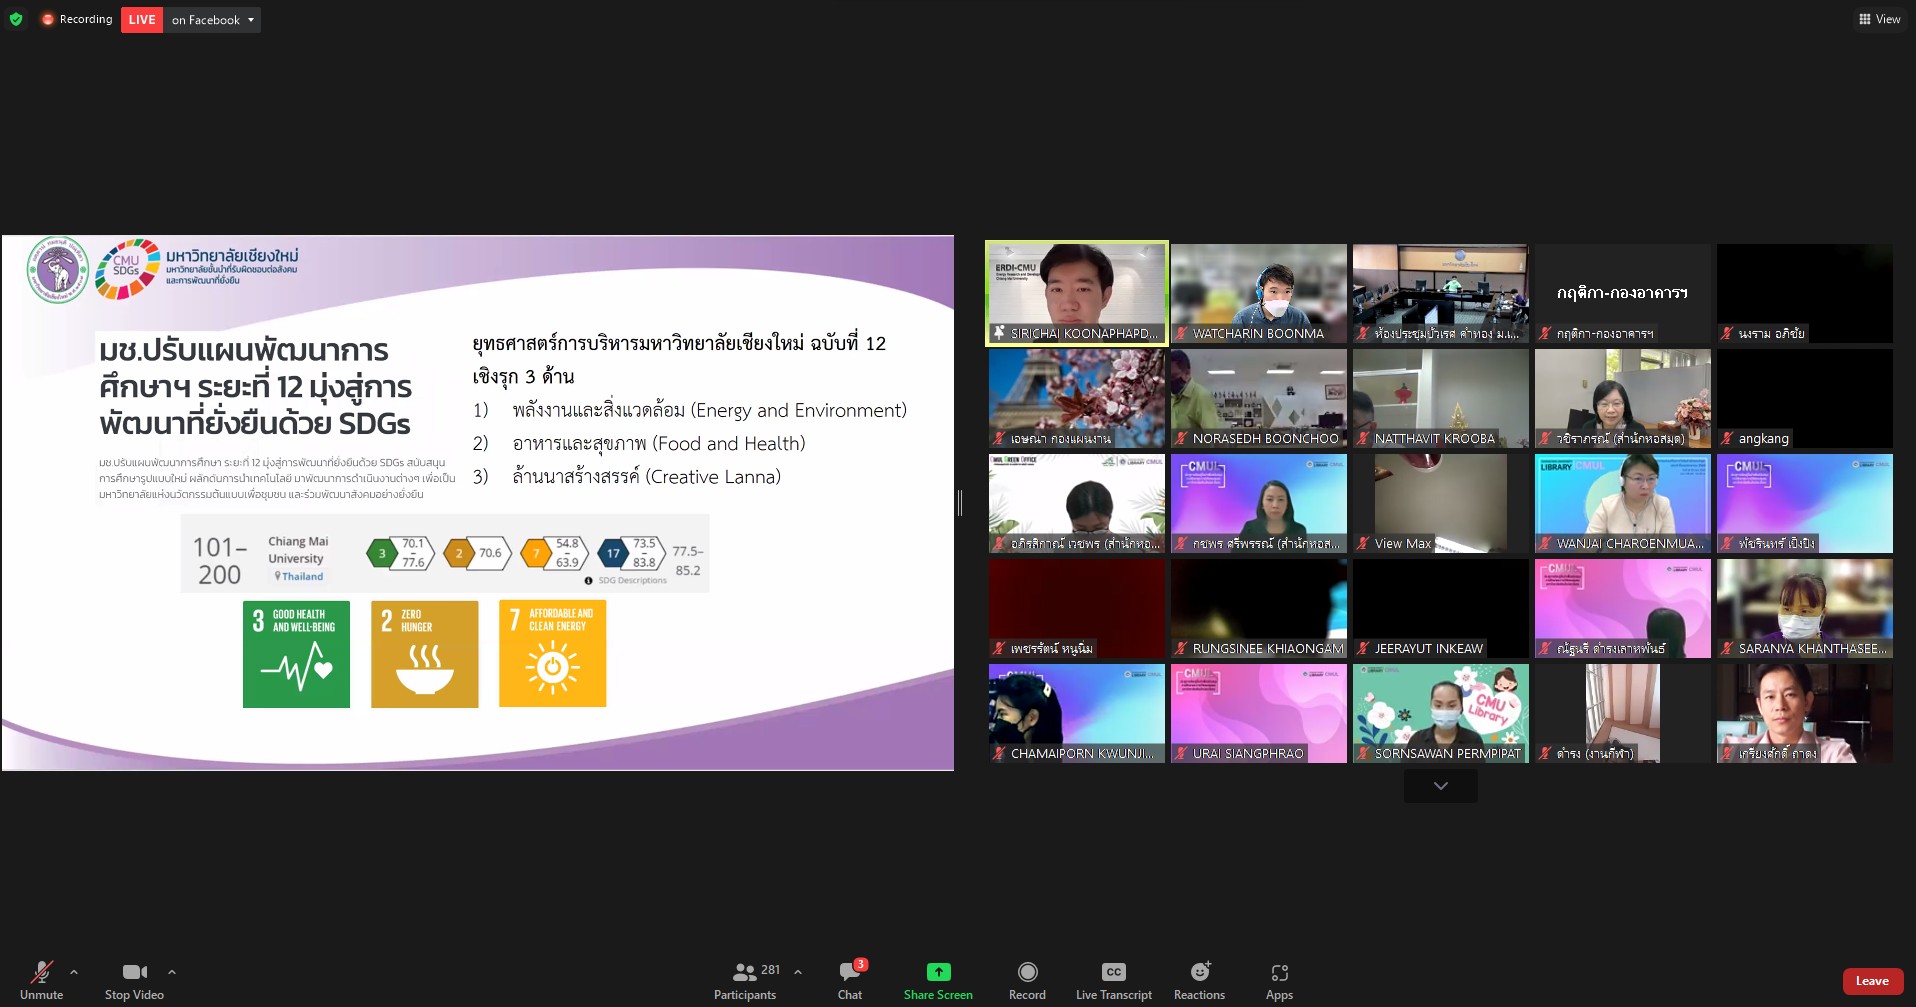Click the divider handle between slide and gallery

(x=960, y=503)
